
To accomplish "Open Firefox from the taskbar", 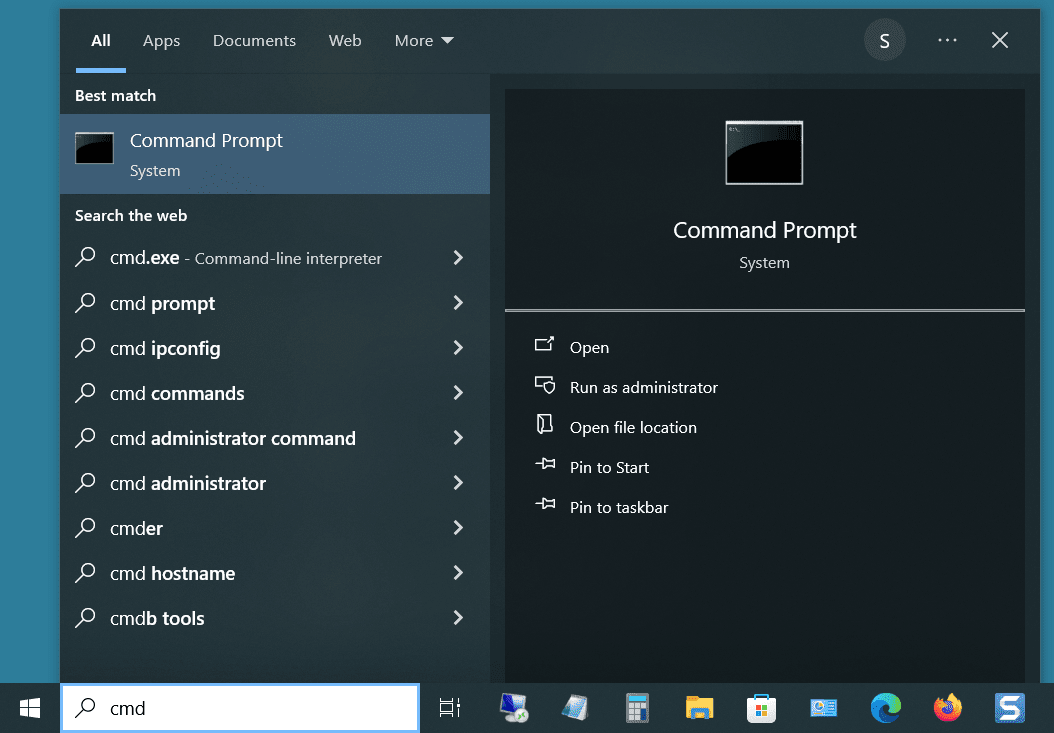I will pos(947,708).
